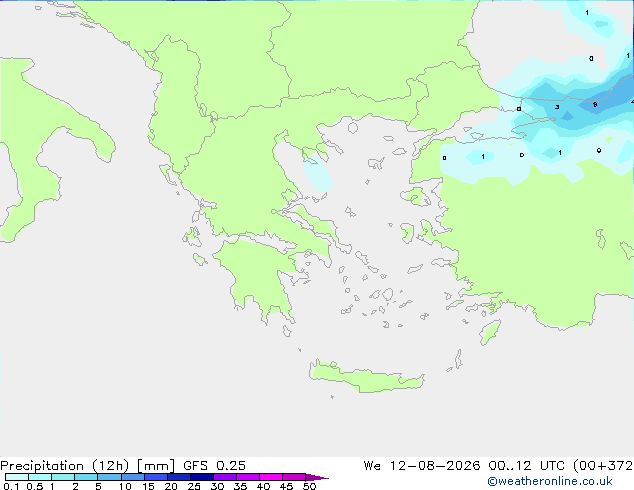Click the 'Precipitation (12h) [mm]' title text
Image resolution: width=634 pixels, height=490 pixels.
[88, 466]
